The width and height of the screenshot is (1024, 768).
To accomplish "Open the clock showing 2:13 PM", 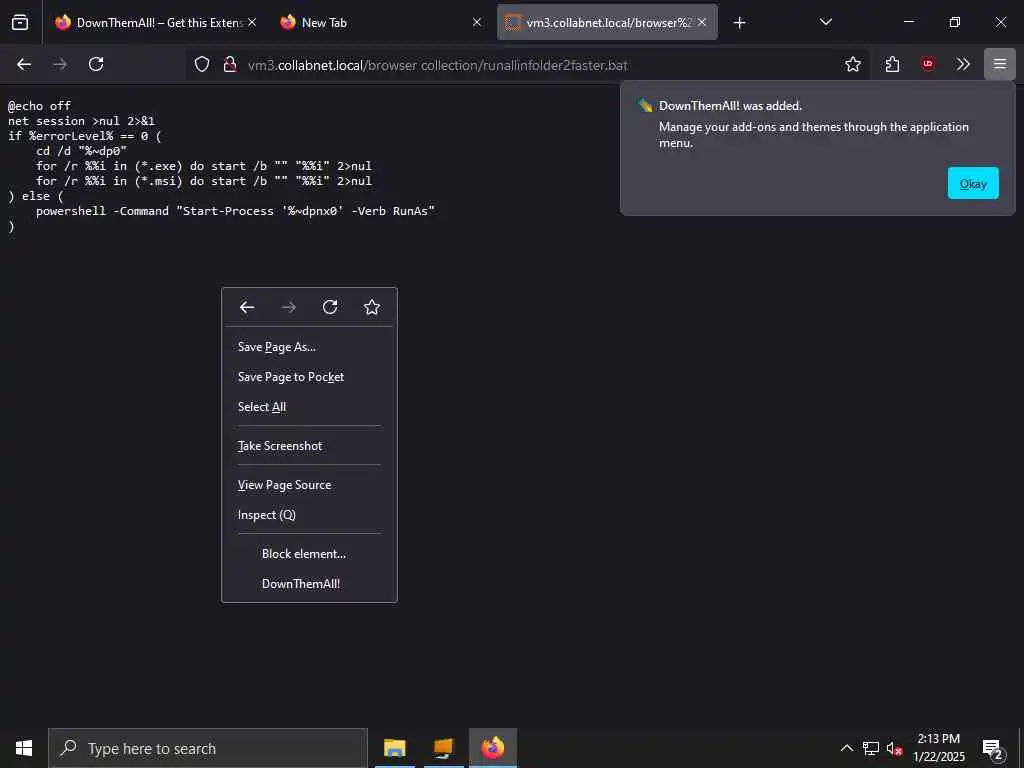I will pos(938,748).
